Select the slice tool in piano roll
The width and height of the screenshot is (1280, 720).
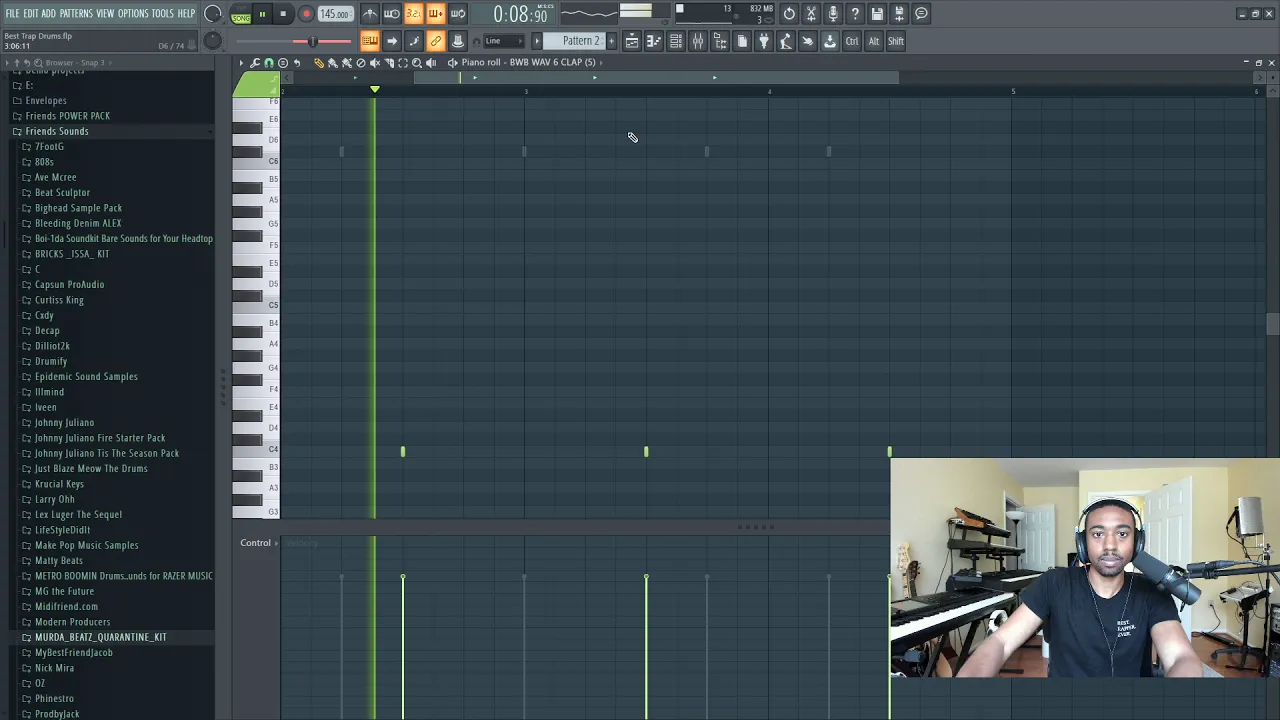pos(389,62)
